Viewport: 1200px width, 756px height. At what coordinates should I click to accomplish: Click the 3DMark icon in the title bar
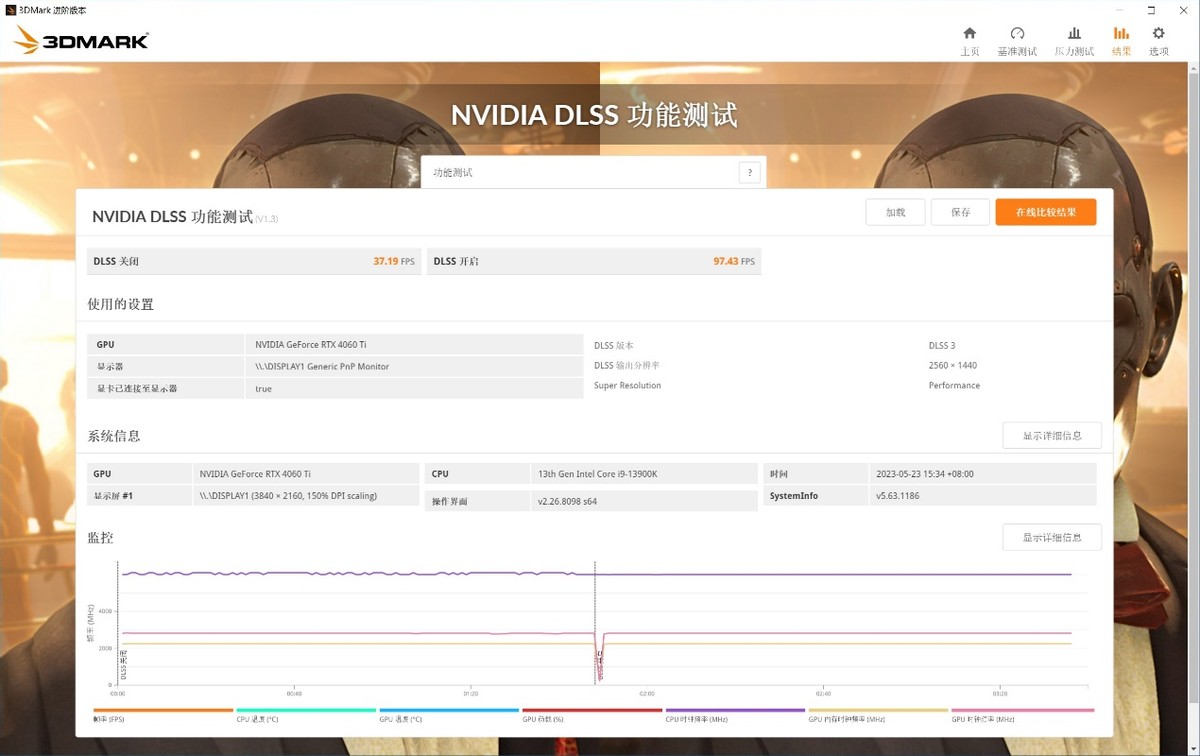(x=10, y=8)
